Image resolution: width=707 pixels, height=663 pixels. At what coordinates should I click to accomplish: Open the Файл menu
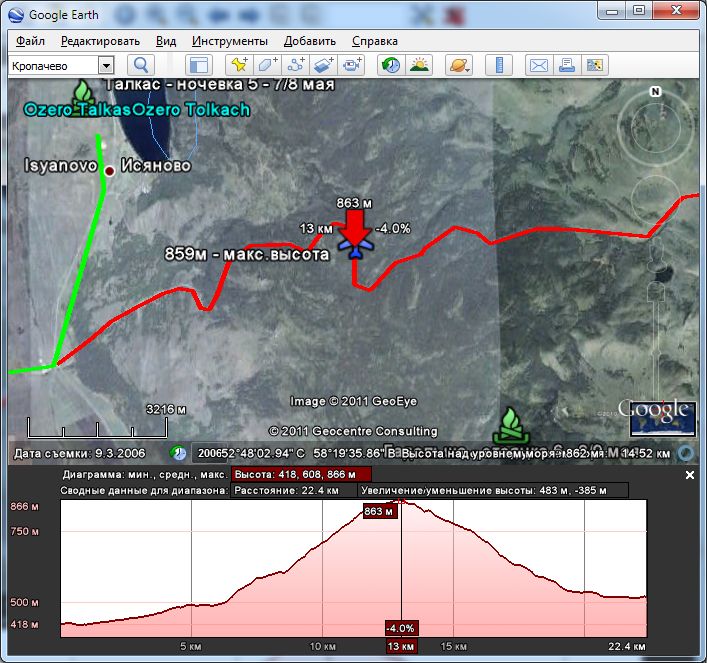coord(30,41)
